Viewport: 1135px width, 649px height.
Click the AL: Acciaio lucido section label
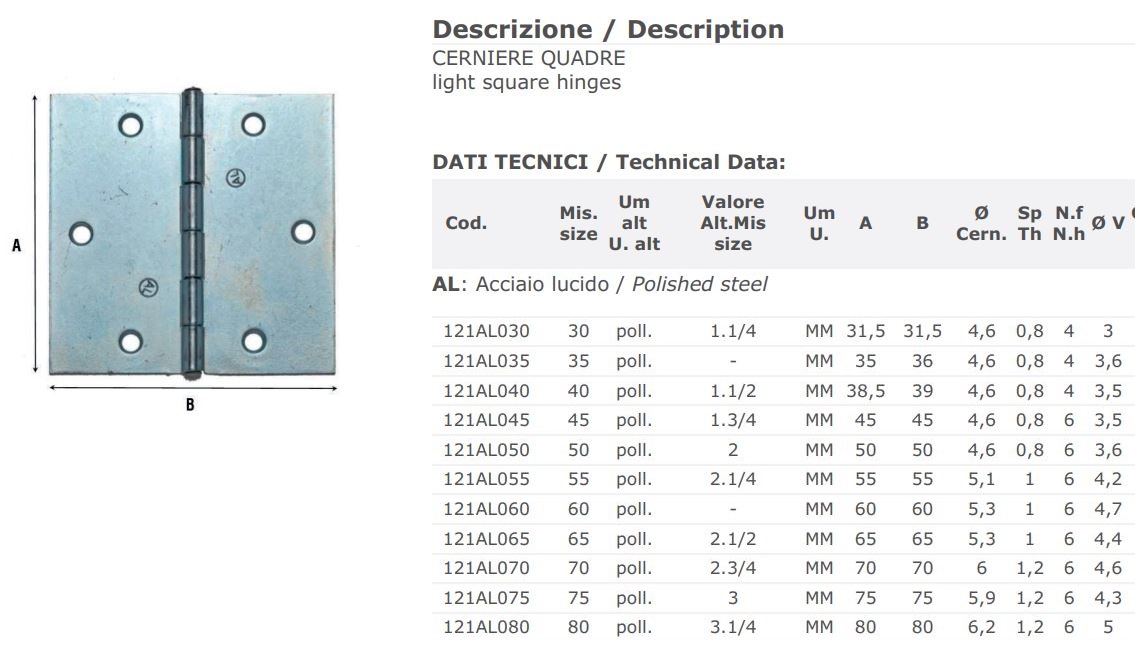coord(600,284)
